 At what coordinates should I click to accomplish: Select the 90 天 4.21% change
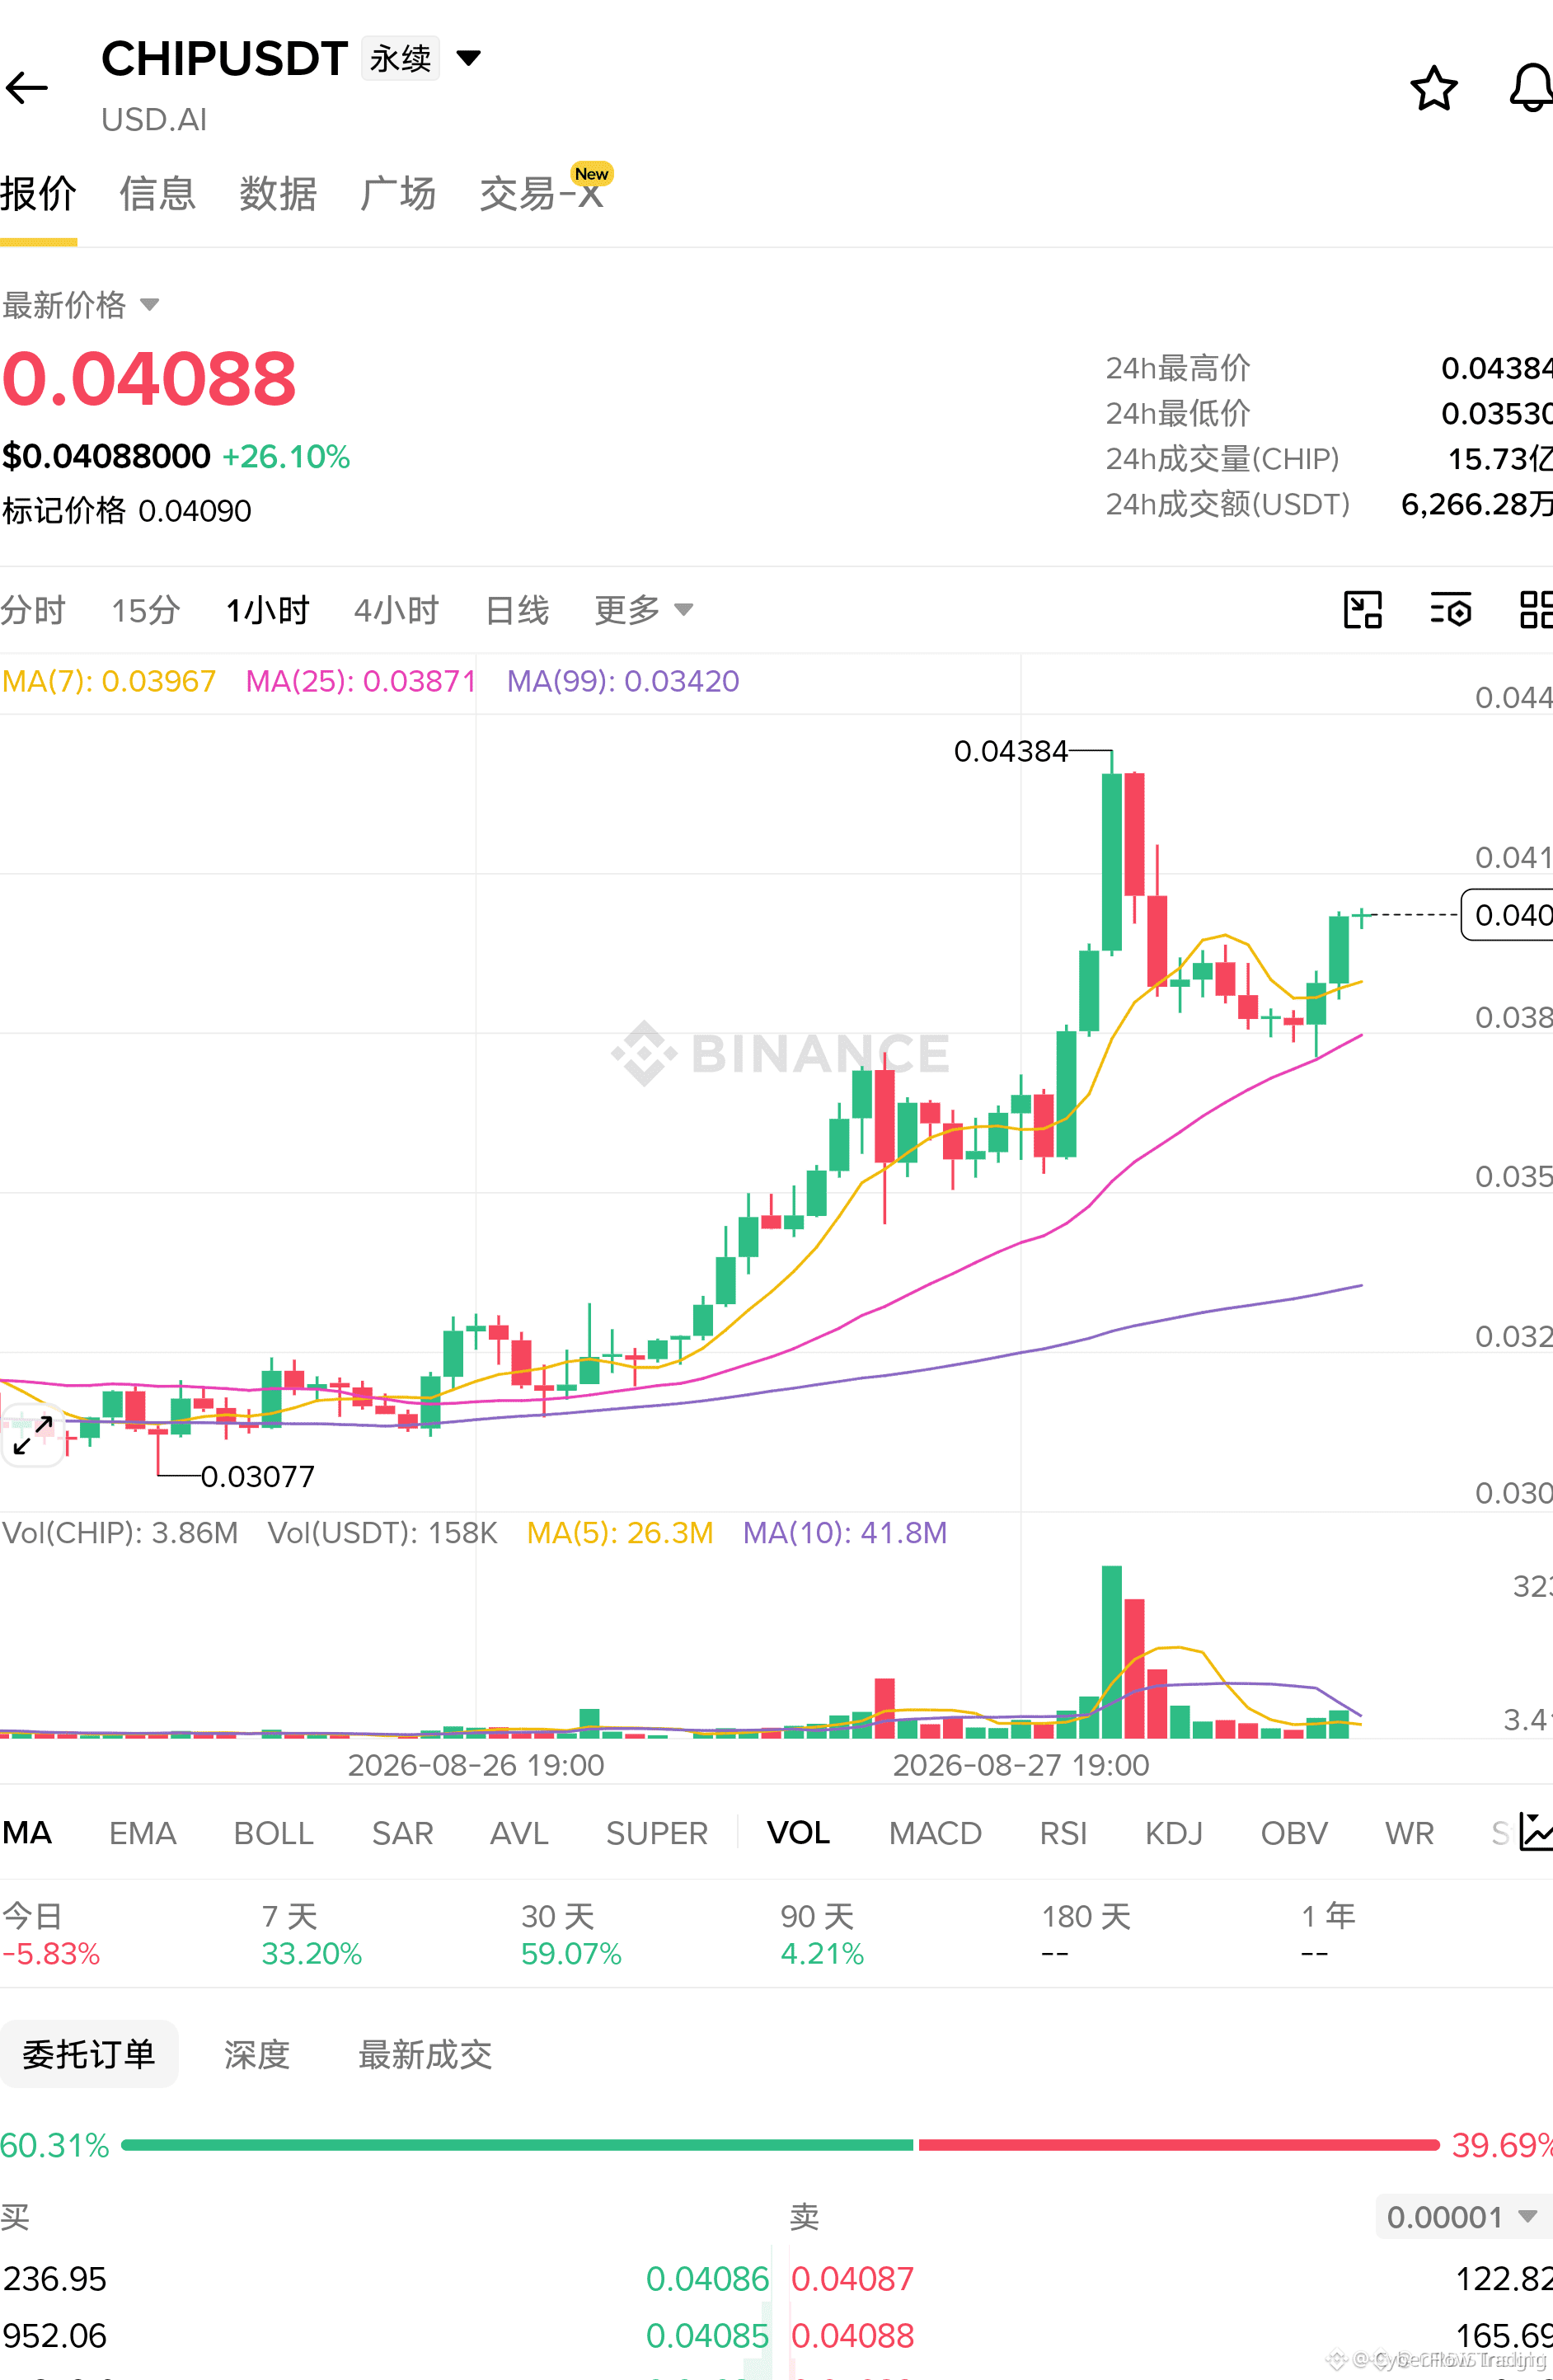tap(822, 1934)
